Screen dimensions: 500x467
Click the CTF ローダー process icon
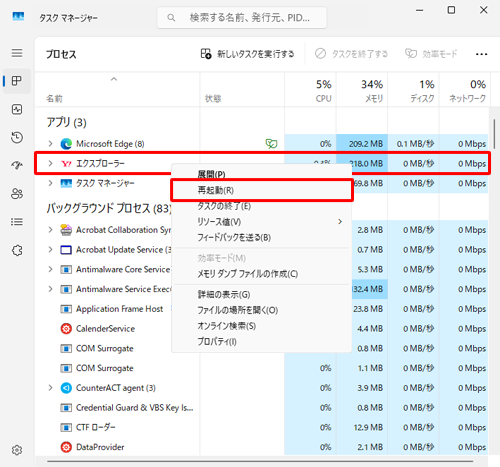click(66, 427)
